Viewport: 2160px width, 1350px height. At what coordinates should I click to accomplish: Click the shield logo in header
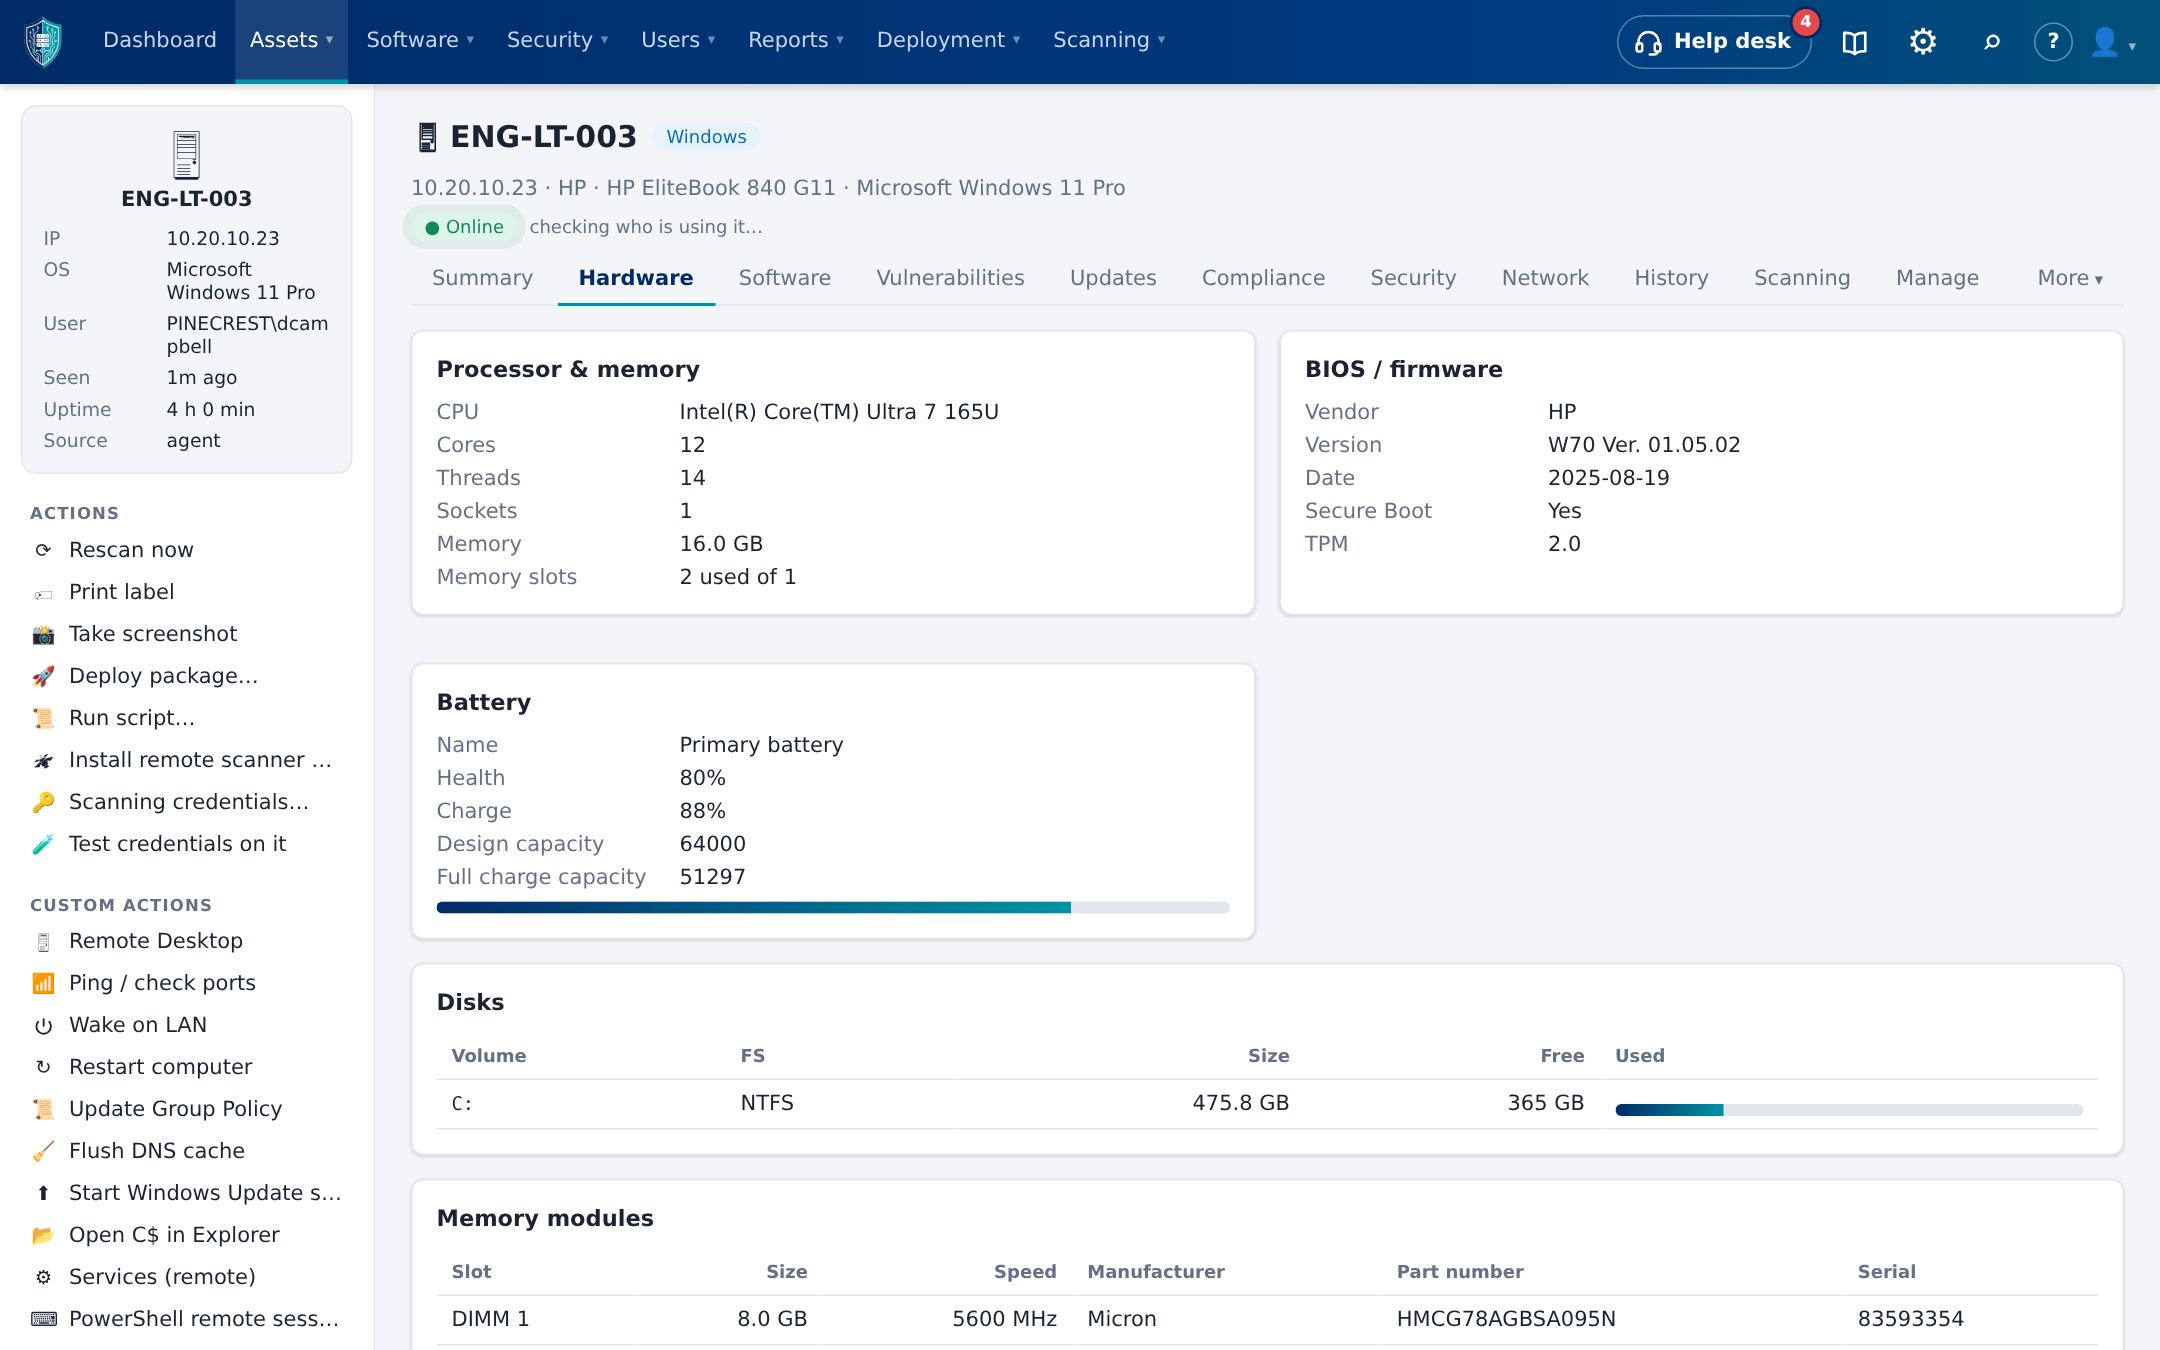click(x=43, y=41)
